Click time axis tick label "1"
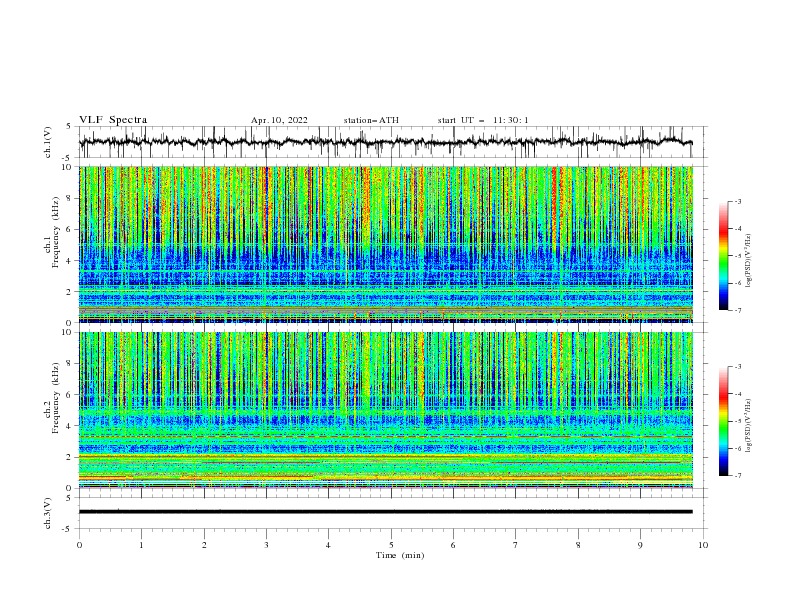 (x=141, y=545)
